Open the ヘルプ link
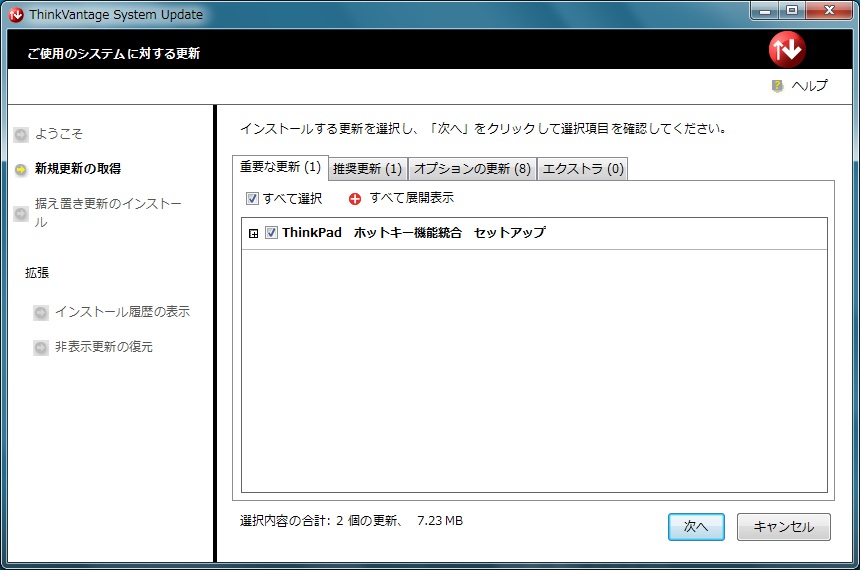Image resolution: width=860 pixels, height=570 pixels. pos(810,86)
